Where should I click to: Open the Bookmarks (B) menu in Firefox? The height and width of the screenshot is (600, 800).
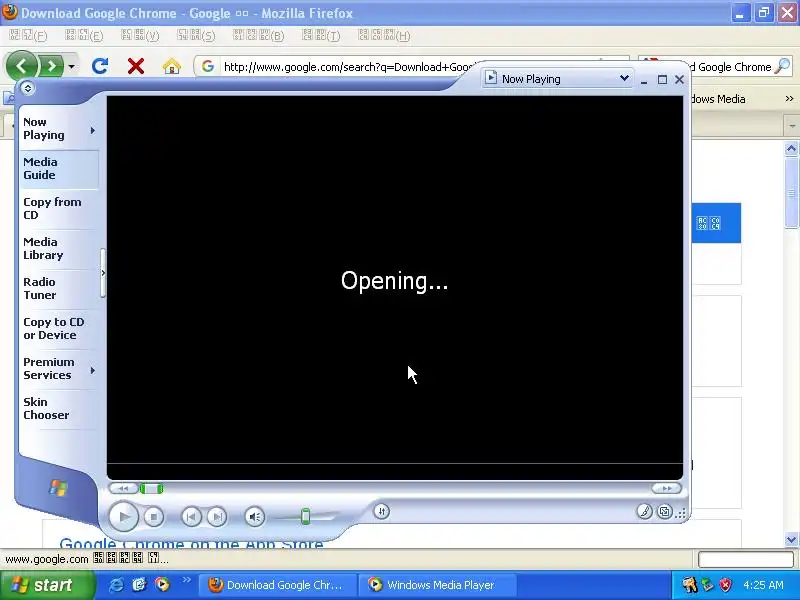tap(259, 35)
